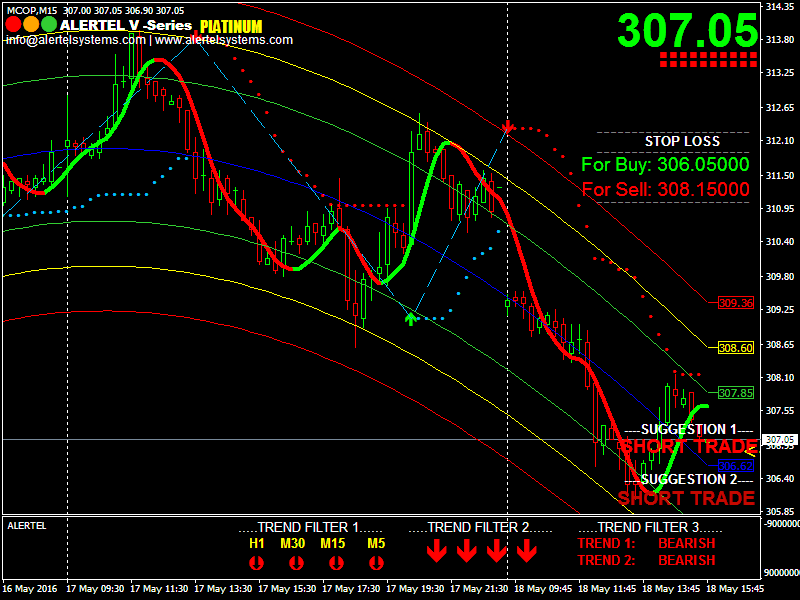Screen dimensions: 800x600
Task: Click the 308.65 price axis label
Action: [x=780, y=344]
